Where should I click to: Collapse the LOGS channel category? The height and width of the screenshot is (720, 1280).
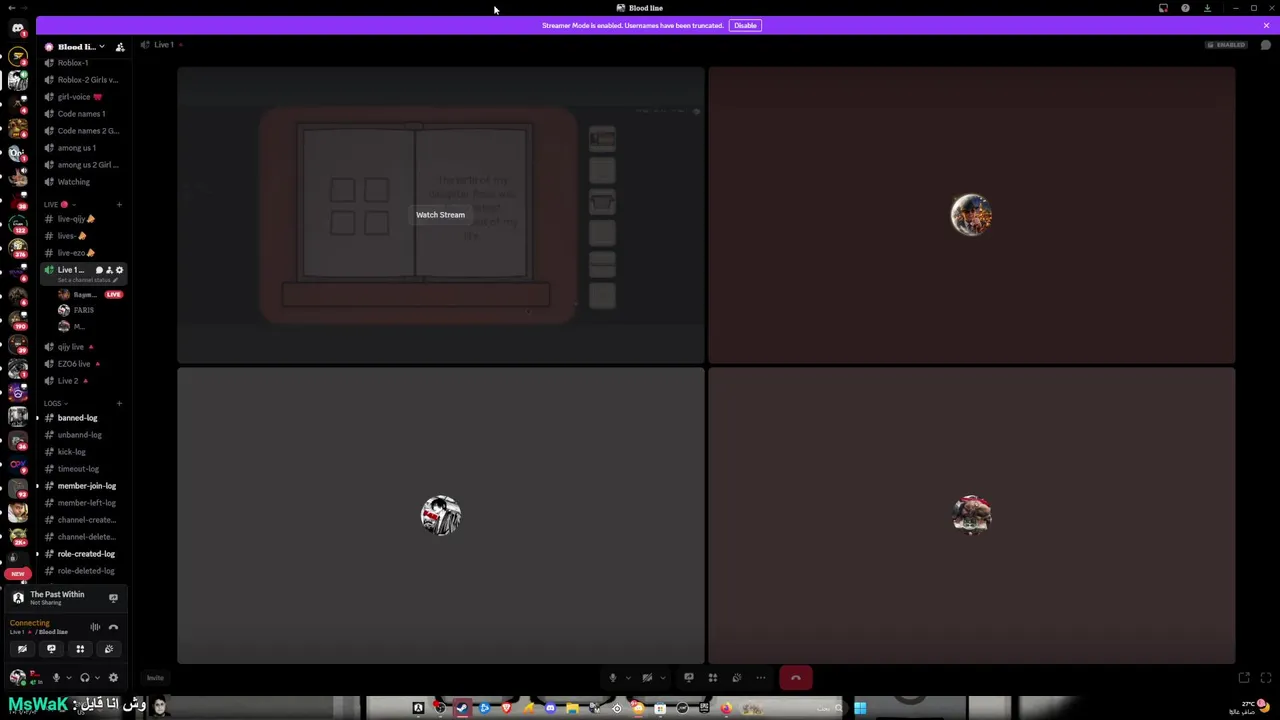pyautogui.click(x=55, y=403)
